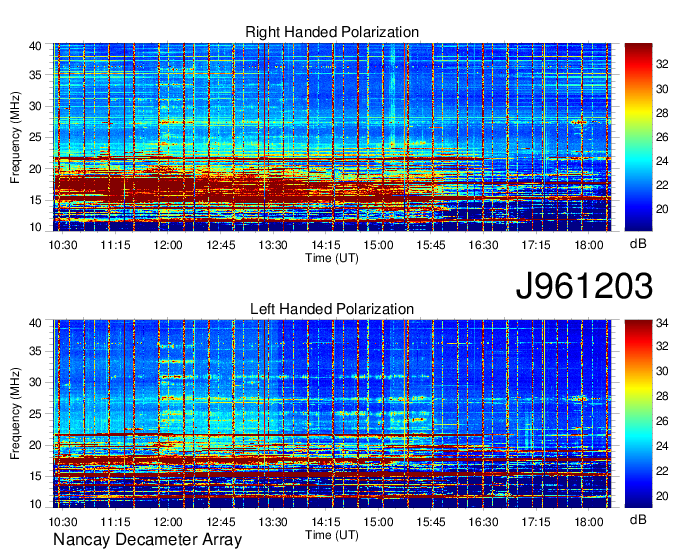Click 10 MHz tick on left-handed plot
Image resolution: width=680 pixels, height=552 pixels.
[36, 504]
